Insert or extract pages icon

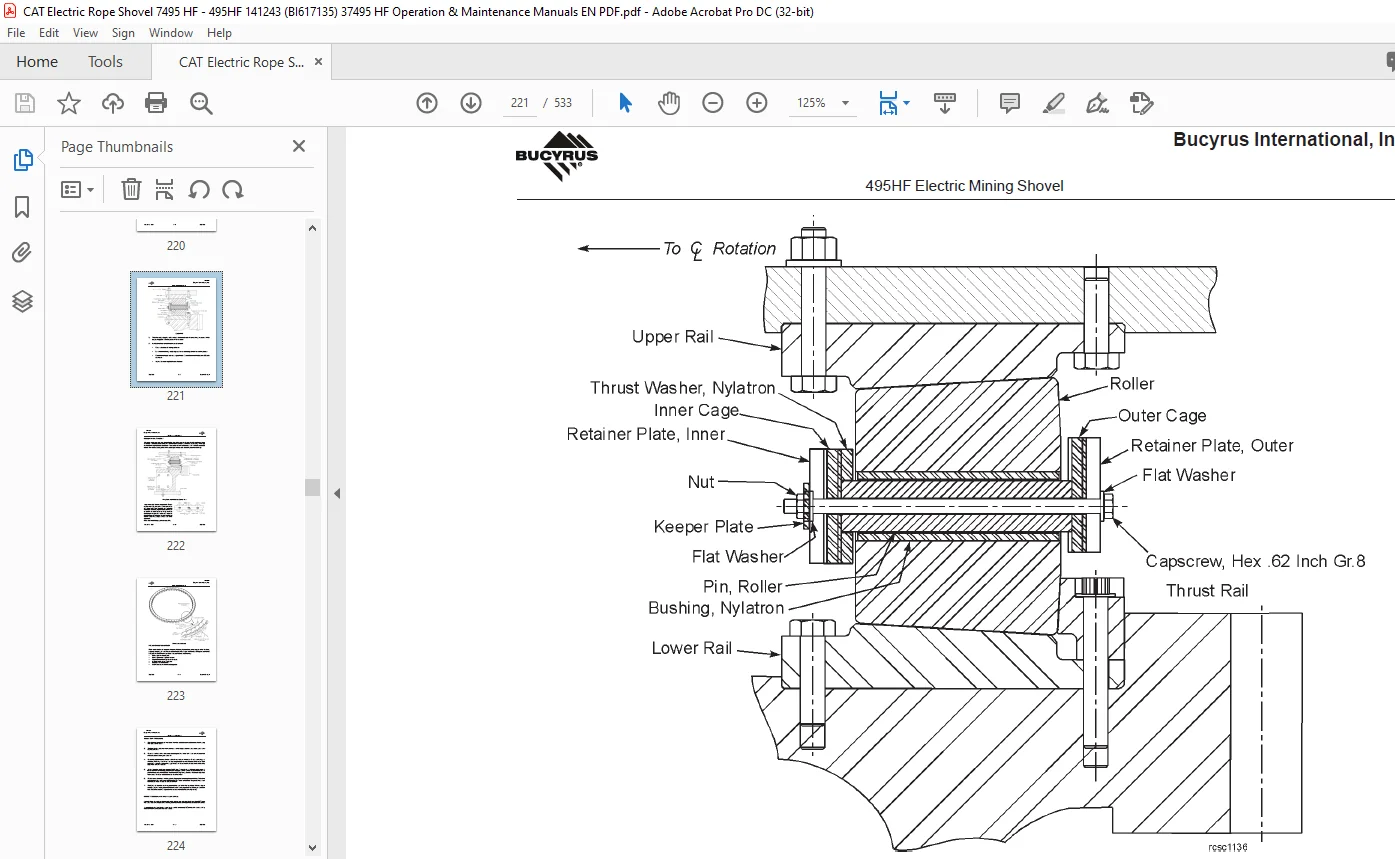tap(165, 189)
